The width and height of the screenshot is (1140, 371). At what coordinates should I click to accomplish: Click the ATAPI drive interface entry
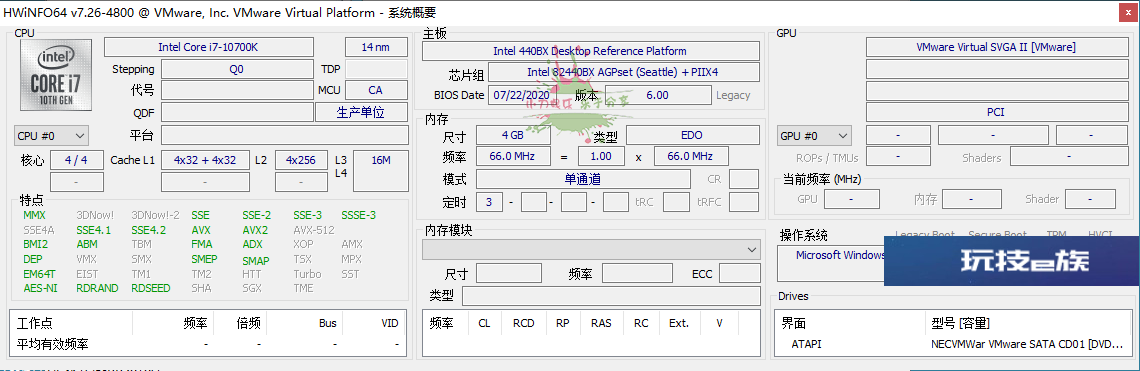[x=806, y=344]
